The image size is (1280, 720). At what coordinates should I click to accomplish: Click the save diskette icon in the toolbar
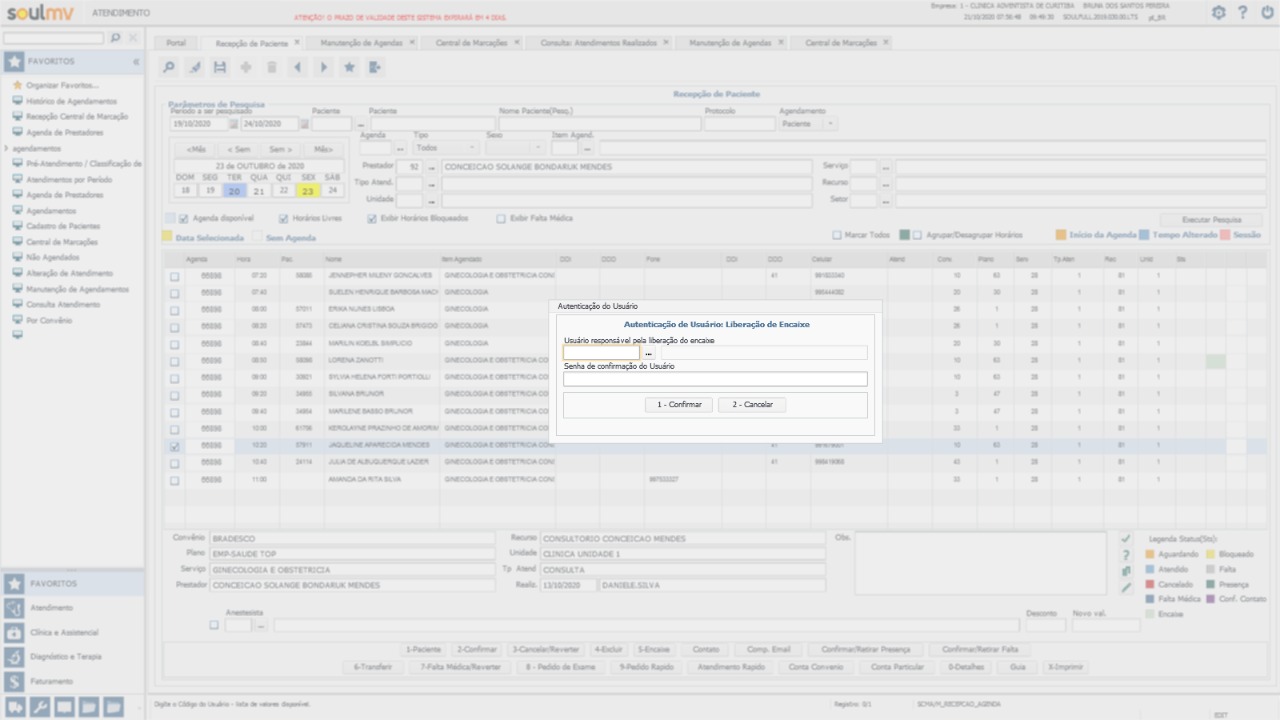(220, 67)
